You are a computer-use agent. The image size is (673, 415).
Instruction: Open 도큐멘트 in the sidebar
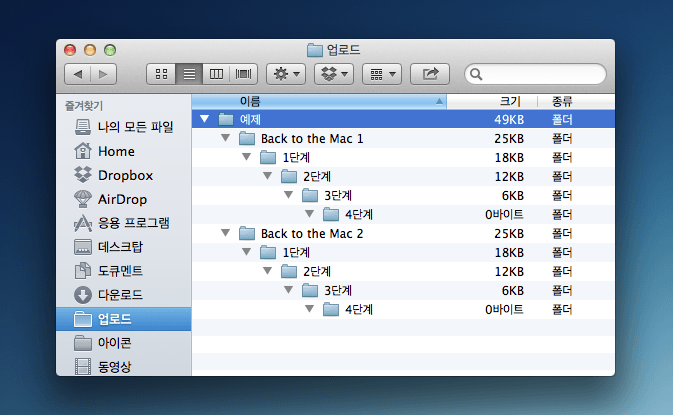coord(124,271)
